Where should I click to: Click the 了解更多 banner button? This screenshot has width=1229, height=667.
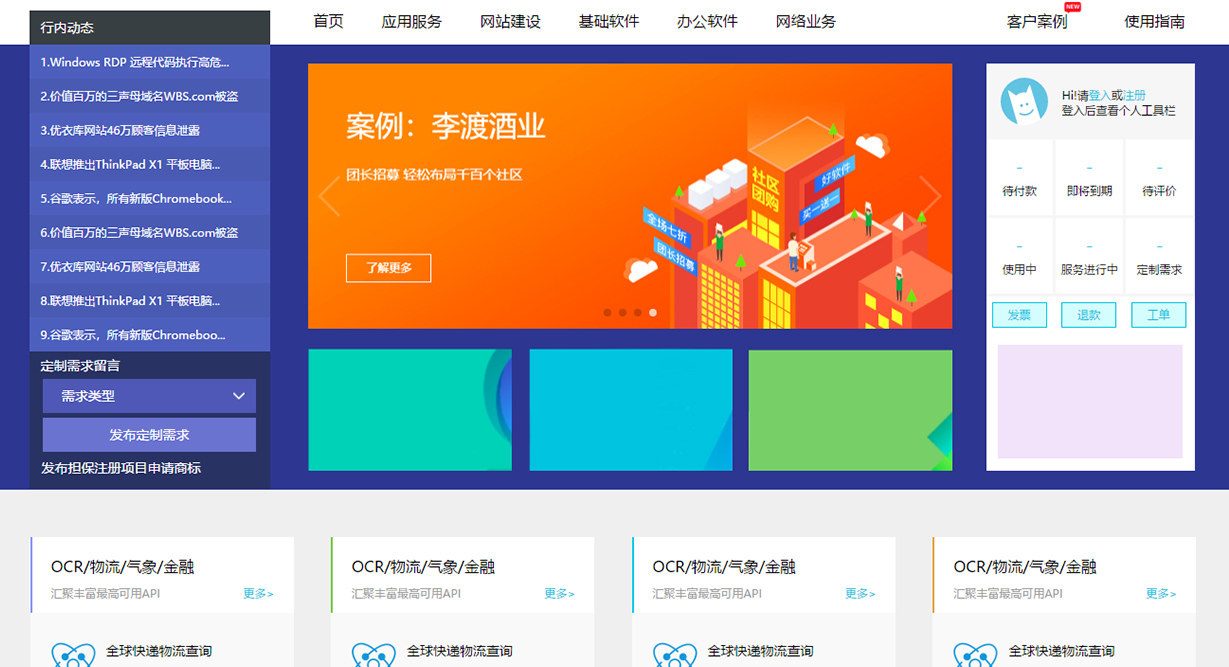(388, 268)
